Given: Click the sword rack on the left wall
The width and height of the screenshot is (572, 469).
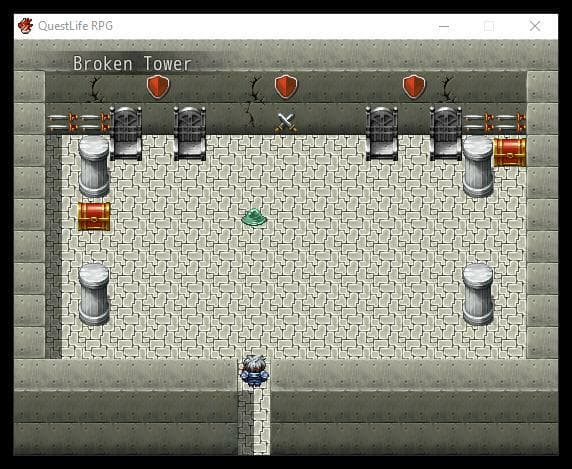Looking at the screenshot, I should [79, 123].
